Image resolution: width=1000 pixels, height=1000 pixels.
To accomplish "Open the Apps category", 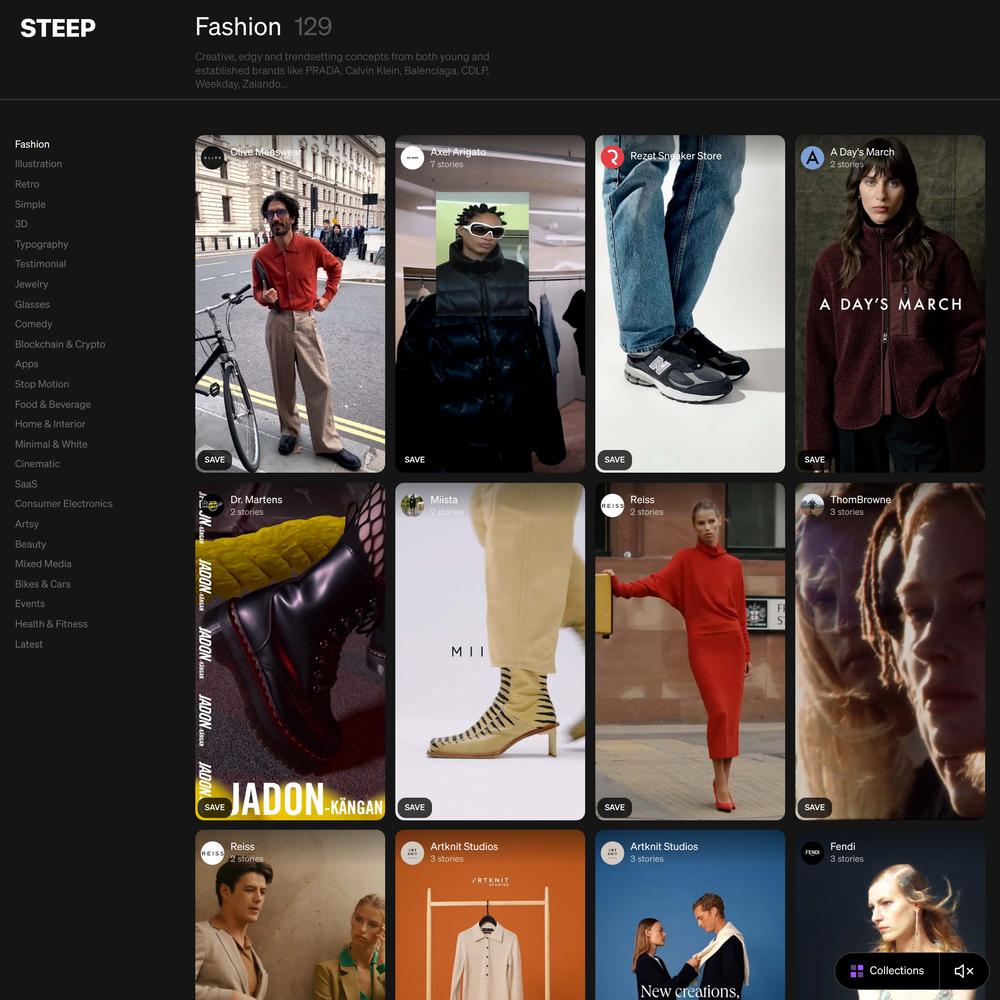I will pos(27,364).
